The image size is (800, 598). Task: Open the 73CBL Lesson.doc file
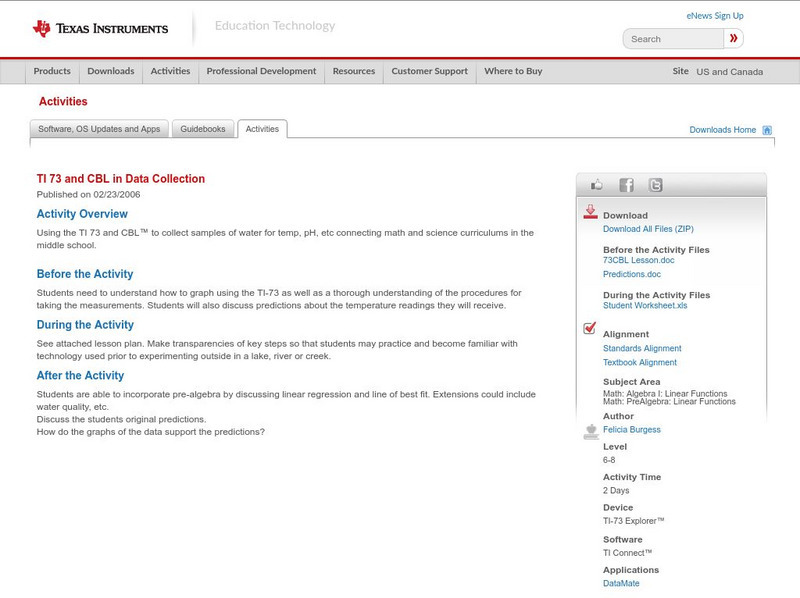638,260
